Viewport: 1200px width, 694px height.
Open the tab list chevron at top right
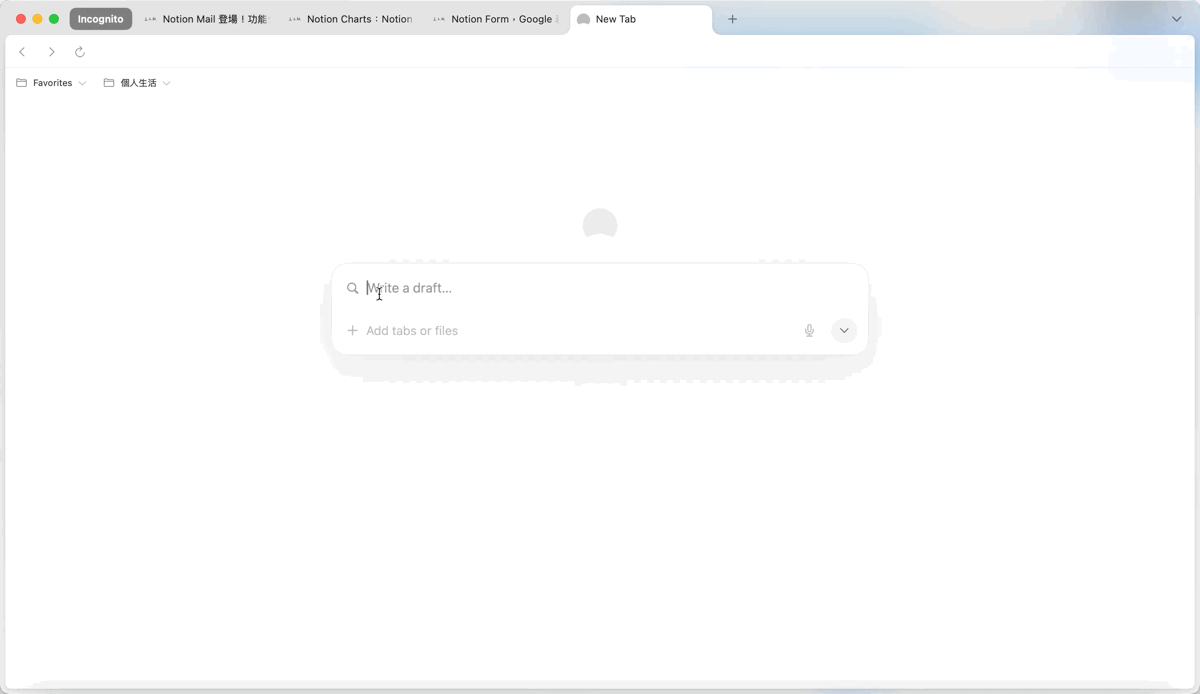[1176, 19]
